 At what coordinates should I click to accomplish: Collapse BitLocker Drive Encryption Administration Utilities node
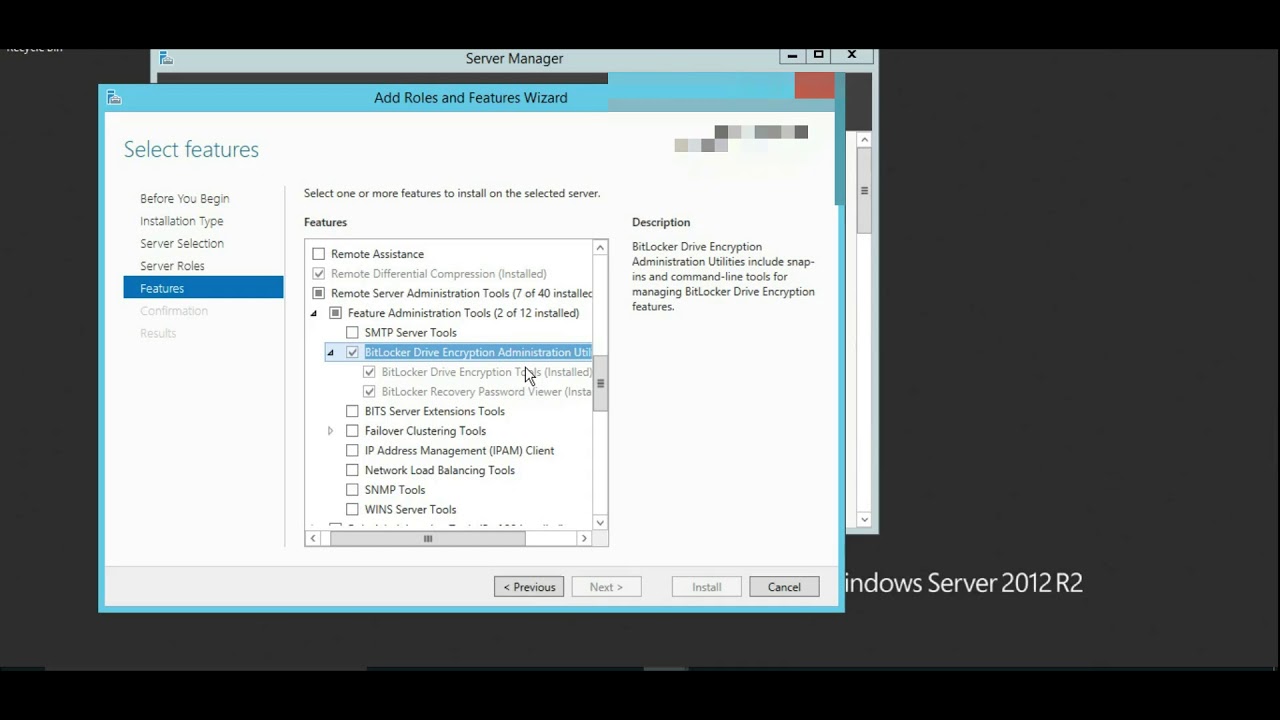pyautogui.click(x=331, y=353)
